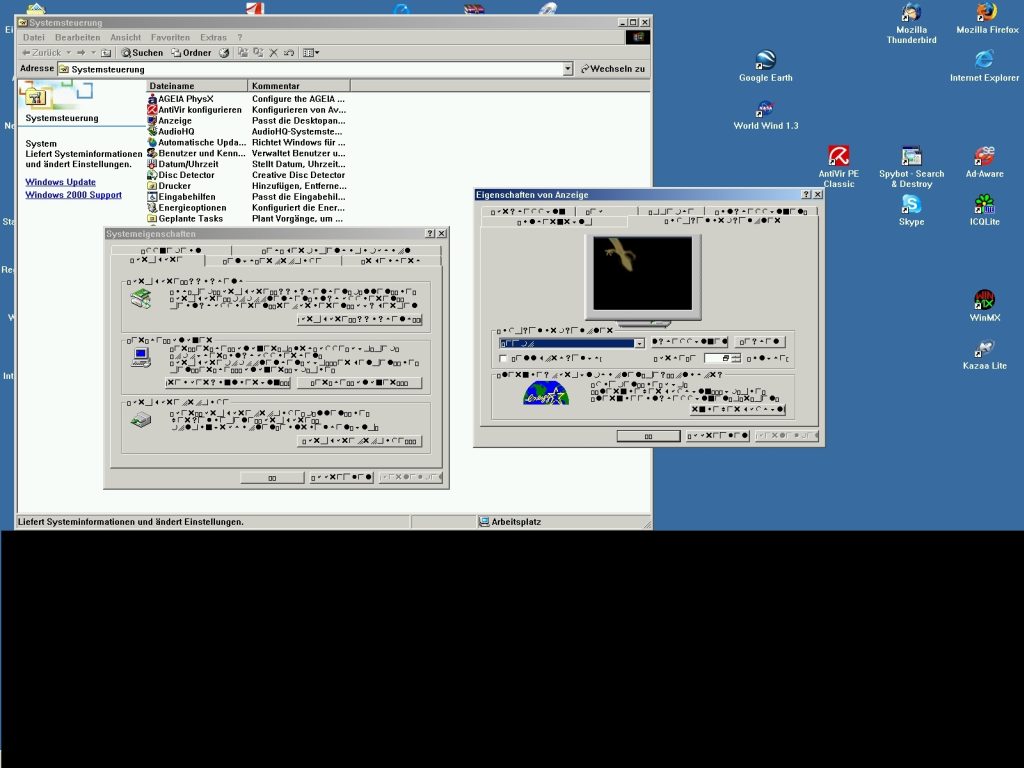Launch World Wind 1.3 shortcut
The width and height of the screenshot is (1024, 768).
click(765, 114)
